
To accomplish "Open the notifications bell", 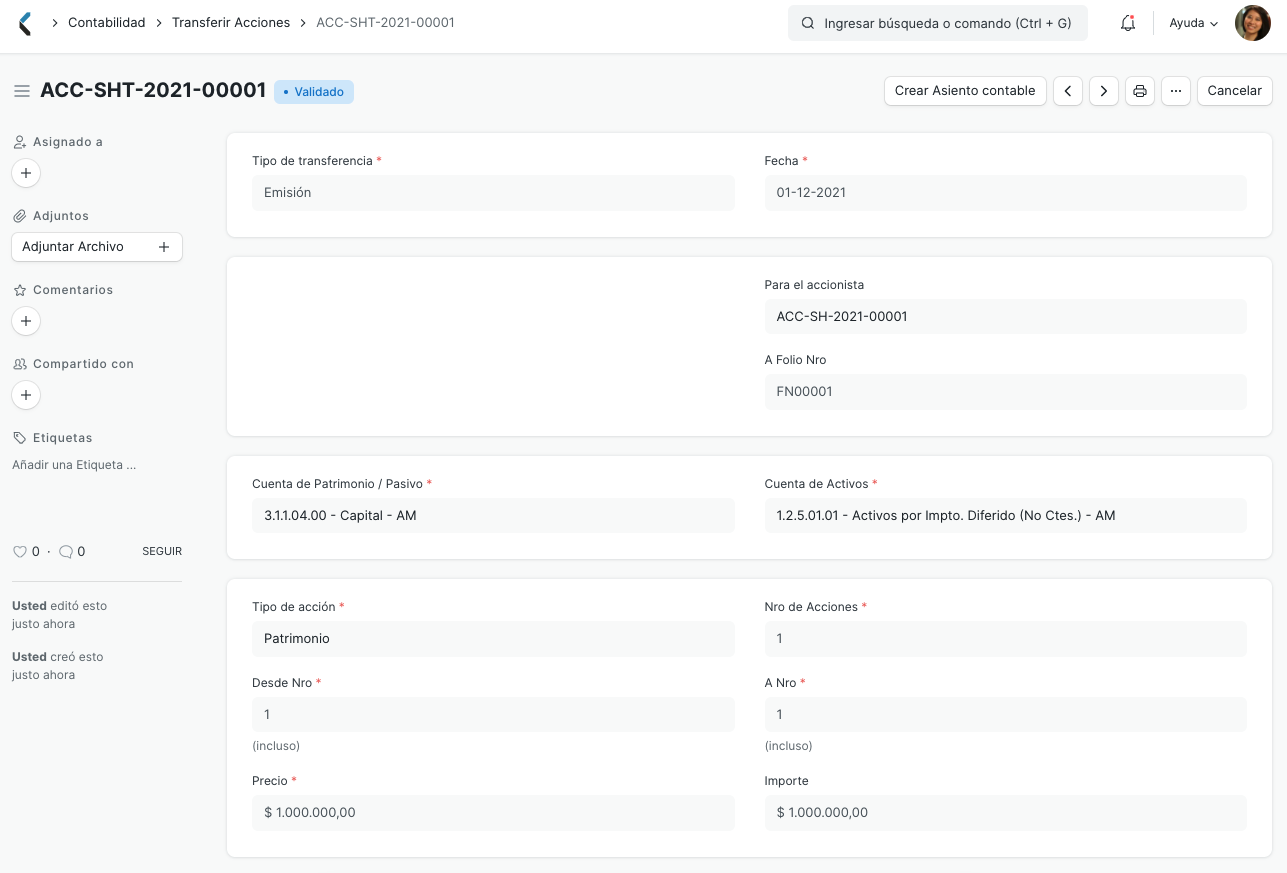I will coord(1128,23).
